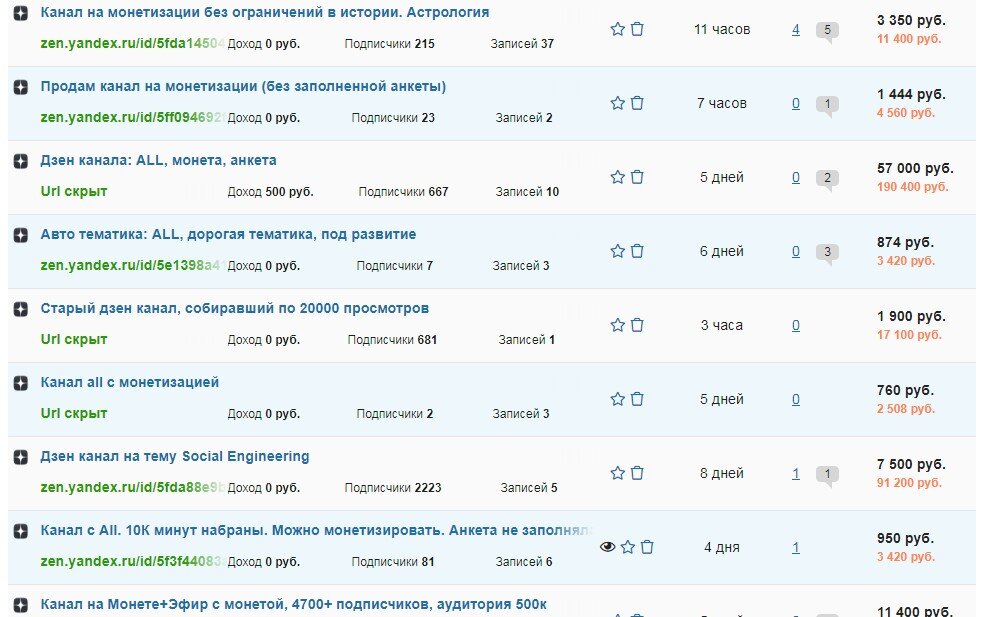The height and width of the screenshot is (617, 1008).
Task: Click the trash icon on «Продам канал на монетизации»
Action: 638,102
